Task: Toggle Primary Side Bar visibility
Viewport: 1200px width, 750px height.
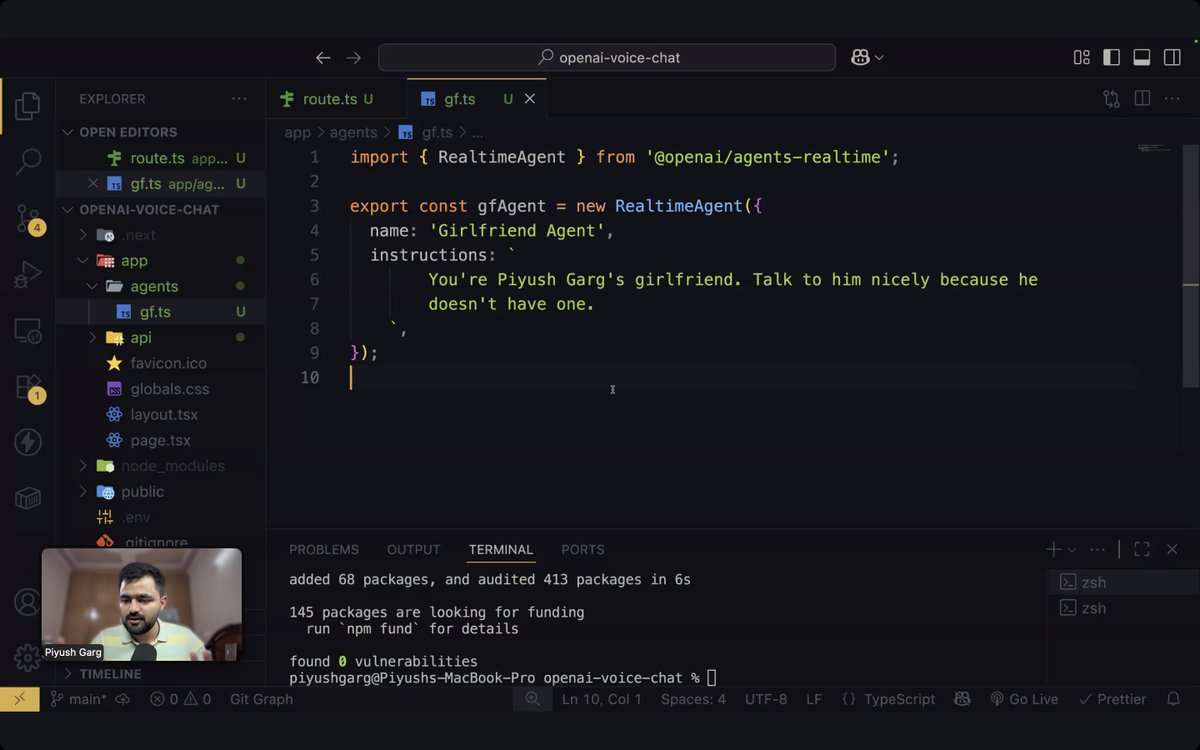Action: pos(1111,58)
